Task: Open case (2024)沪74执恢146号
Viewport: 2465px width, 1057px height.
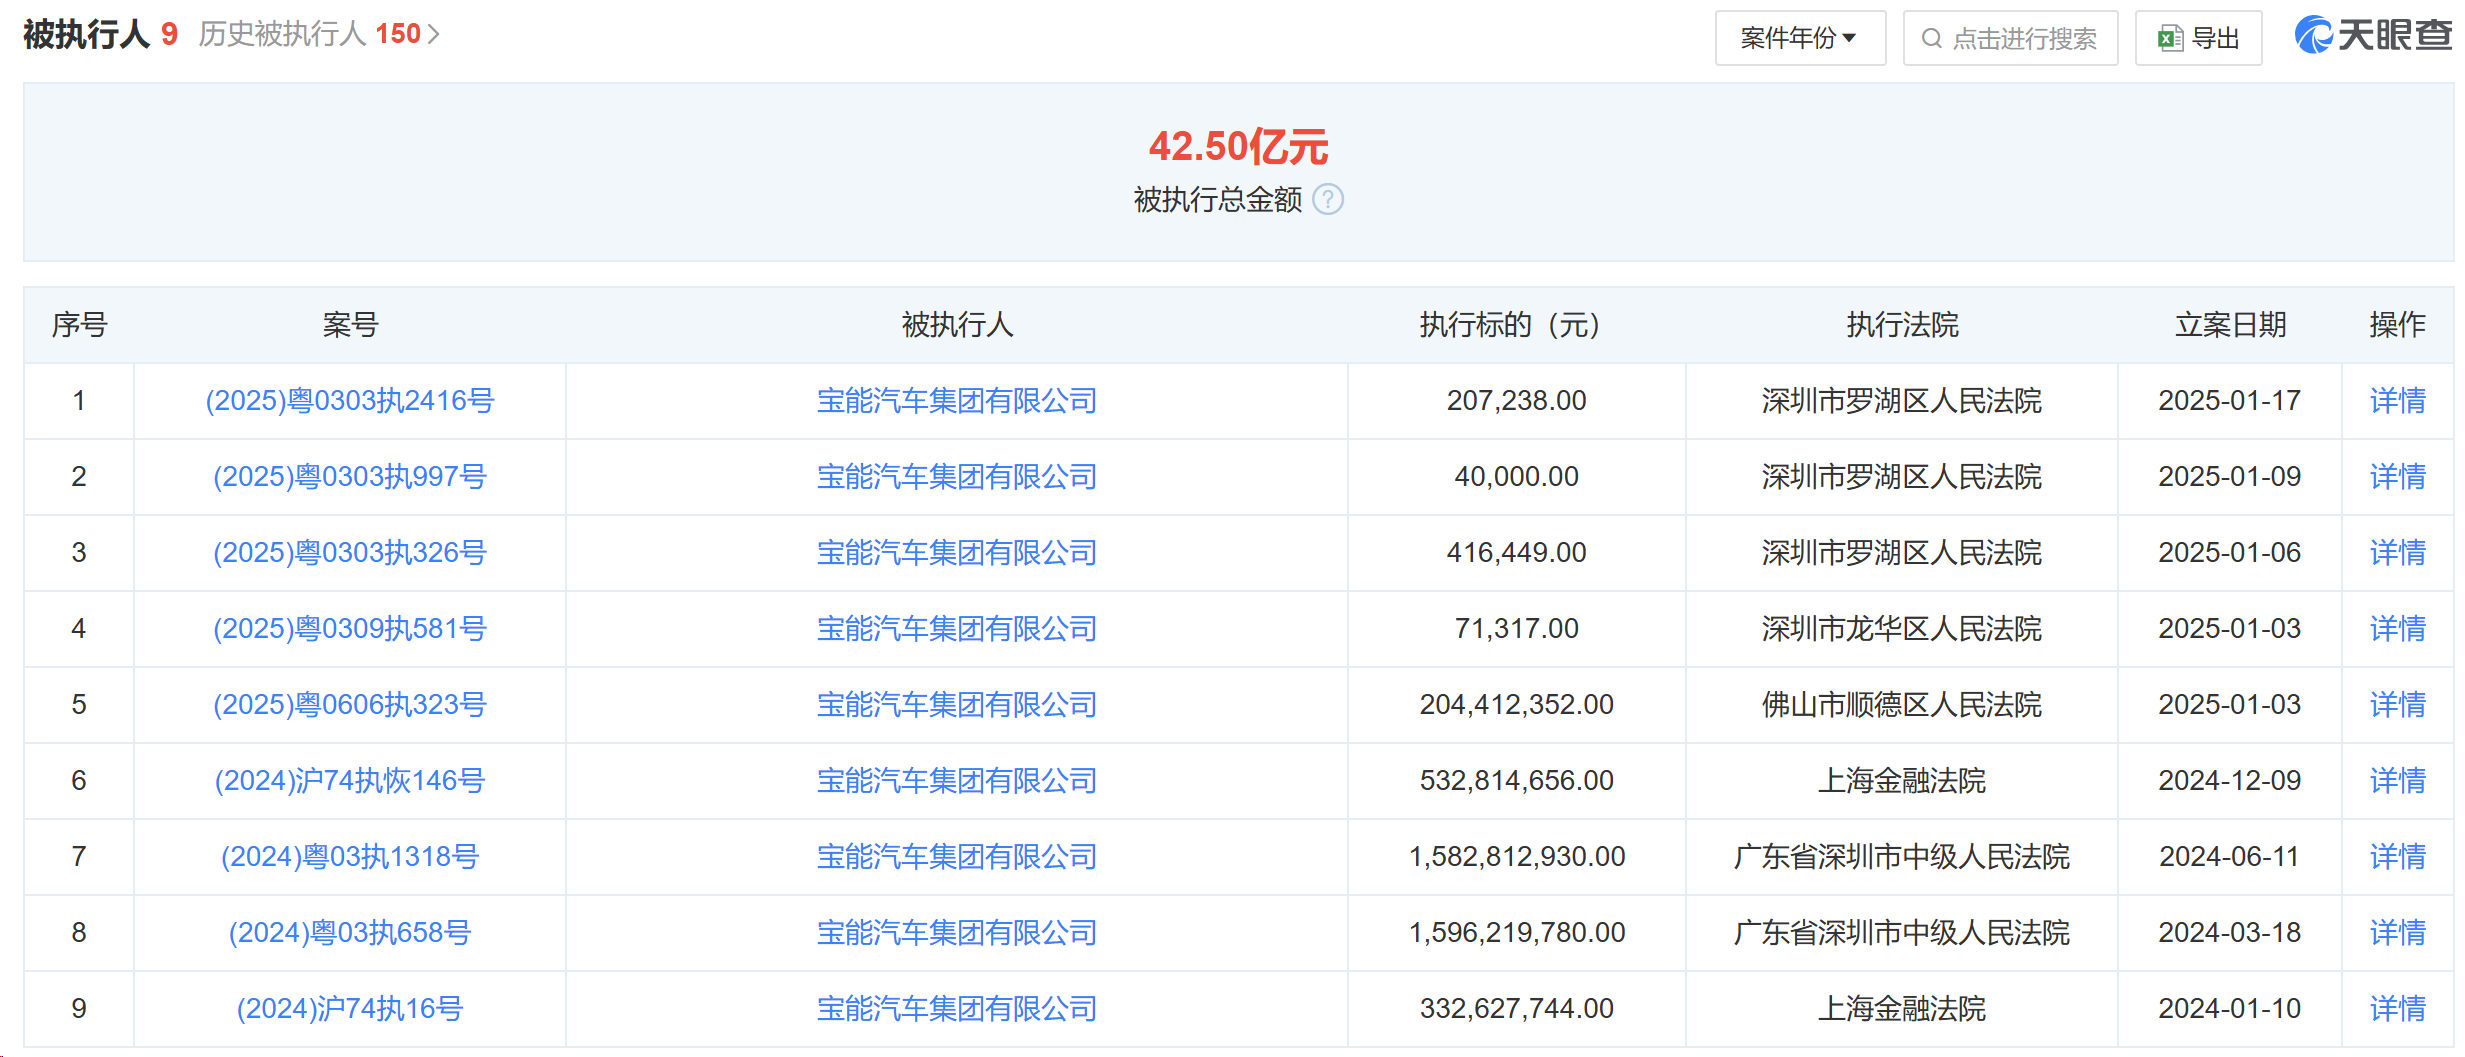Action: (x=350, y=781)
